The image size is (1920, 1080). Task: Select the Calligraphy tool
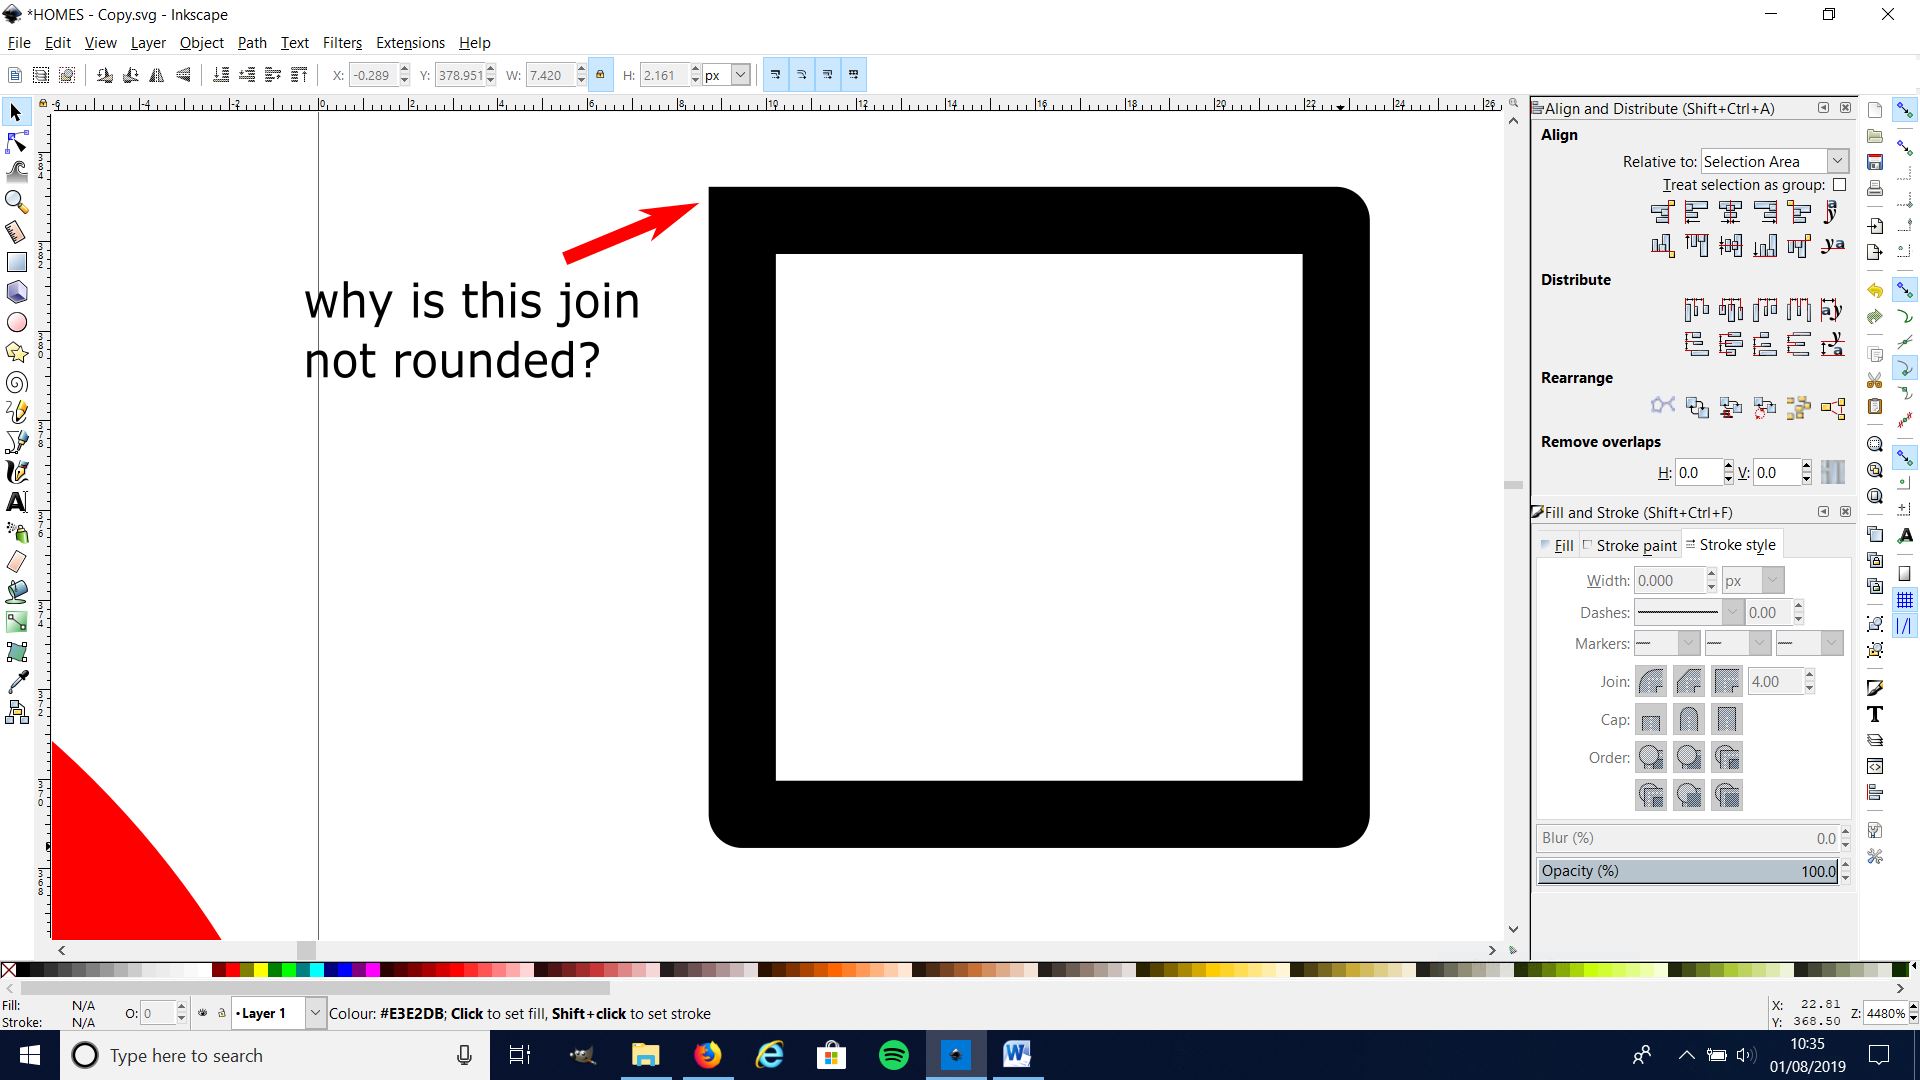coord(17,472)
